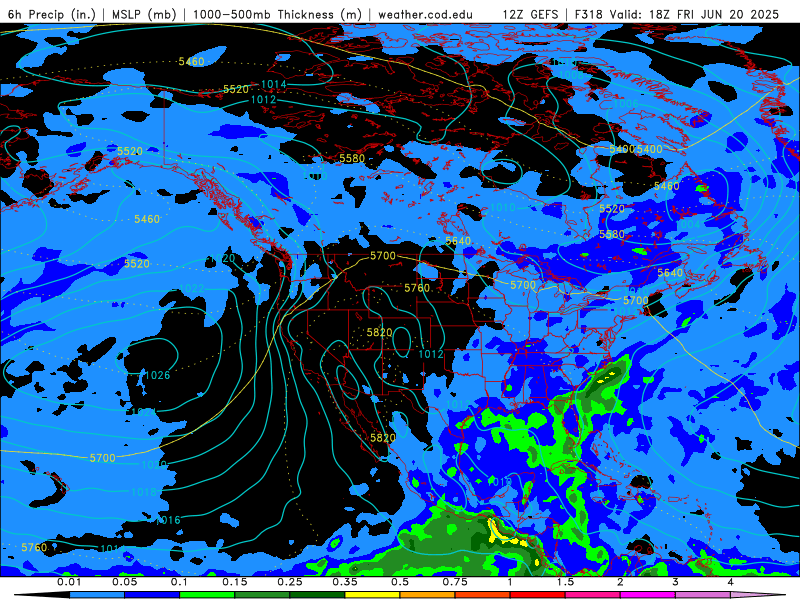Click the weather.cod.edu source label

point(425,14)
